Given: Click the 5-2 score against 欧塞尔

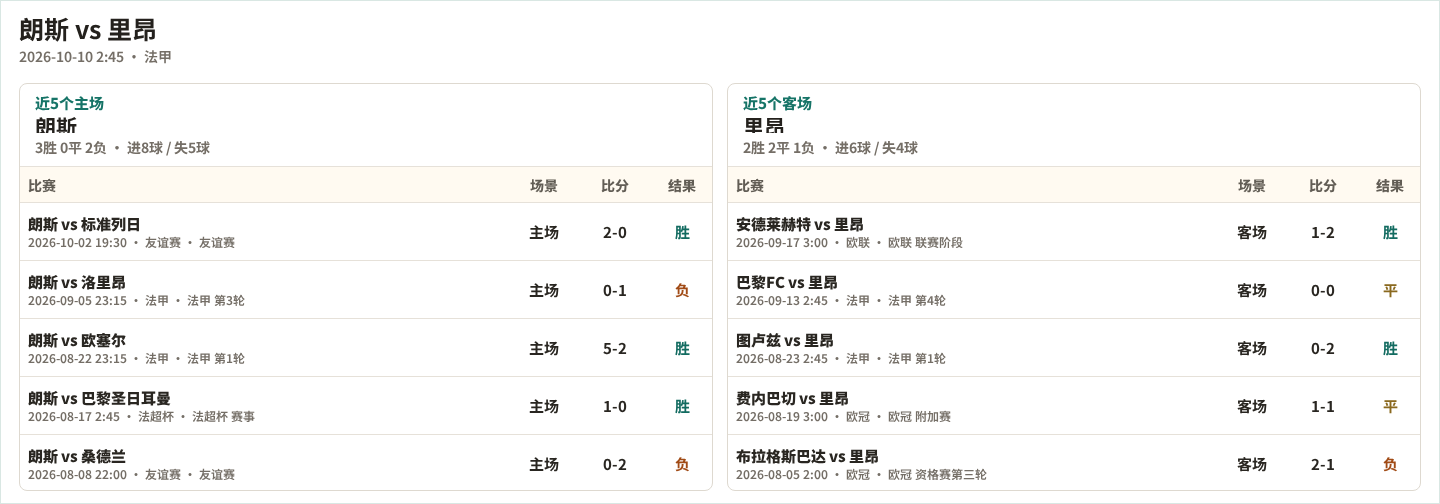Looking at the screenshot, I should [x=615, y=348].
